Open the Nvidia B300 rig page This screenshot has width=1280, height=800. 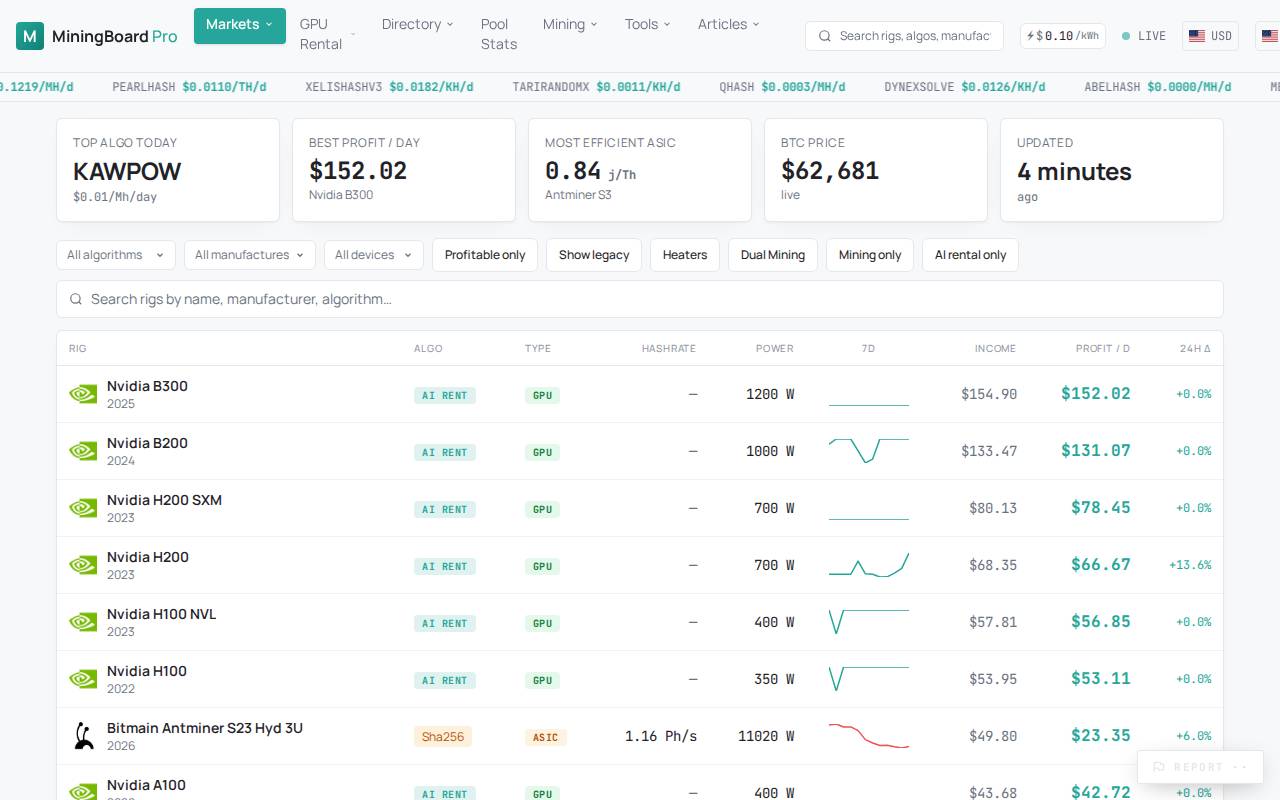click(x=147, y=386)
